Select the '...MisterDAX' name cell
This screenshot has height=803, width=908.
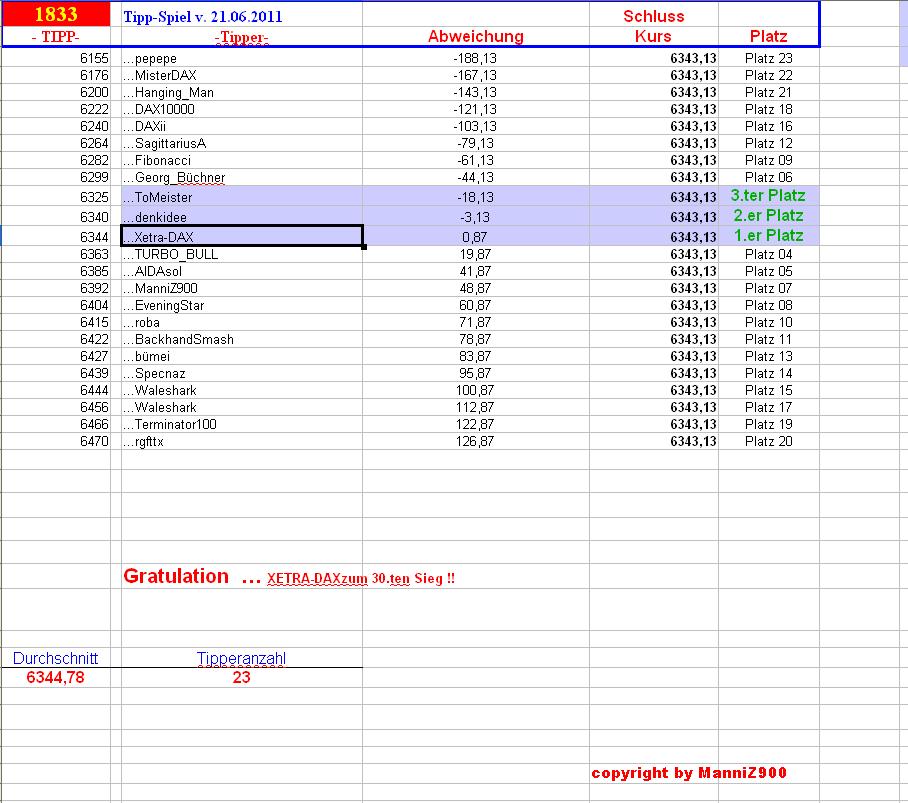point(241,75)
